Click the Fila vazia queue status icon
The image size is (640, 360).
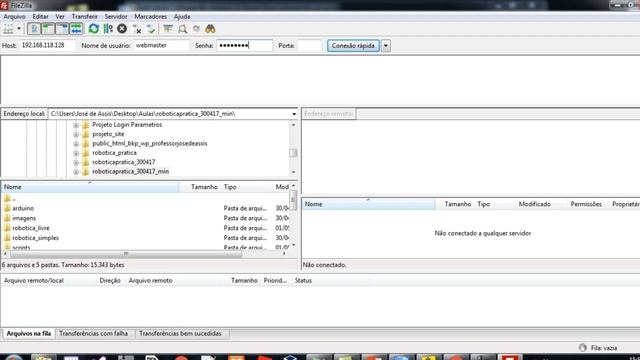click(x=583, y=348)
